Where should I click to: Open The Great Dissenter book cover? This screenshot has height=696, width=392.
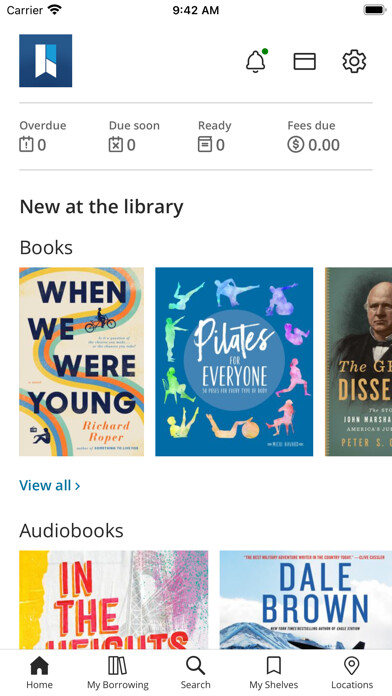click(x=358, y=362)
